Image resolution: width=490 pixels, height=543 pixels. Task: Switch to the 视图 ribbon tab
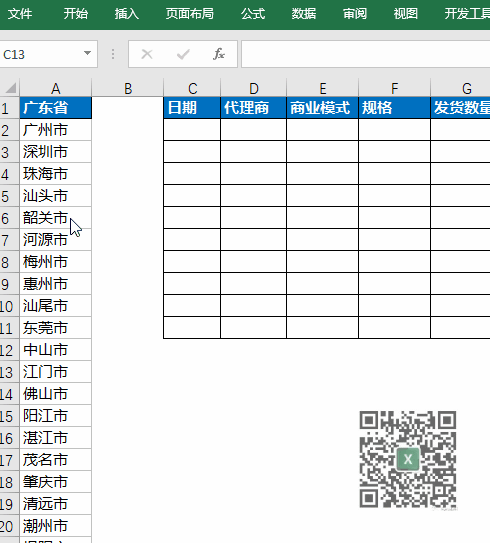(x=406, y=14)
